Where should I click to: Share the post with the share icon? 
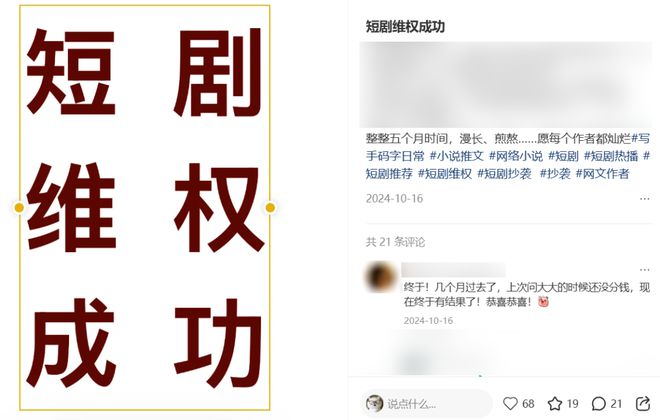pos(642,403)
